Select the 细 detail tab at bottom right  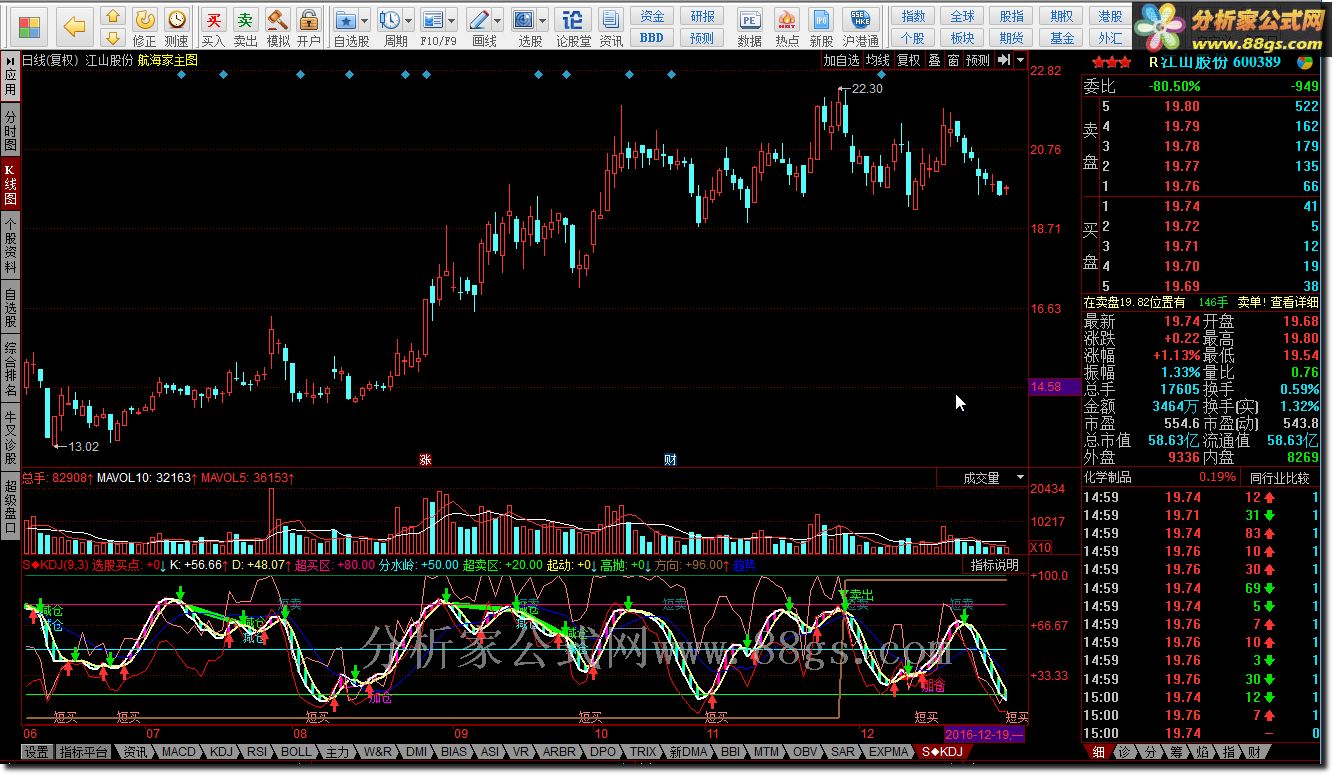[x=1097, y=752]
